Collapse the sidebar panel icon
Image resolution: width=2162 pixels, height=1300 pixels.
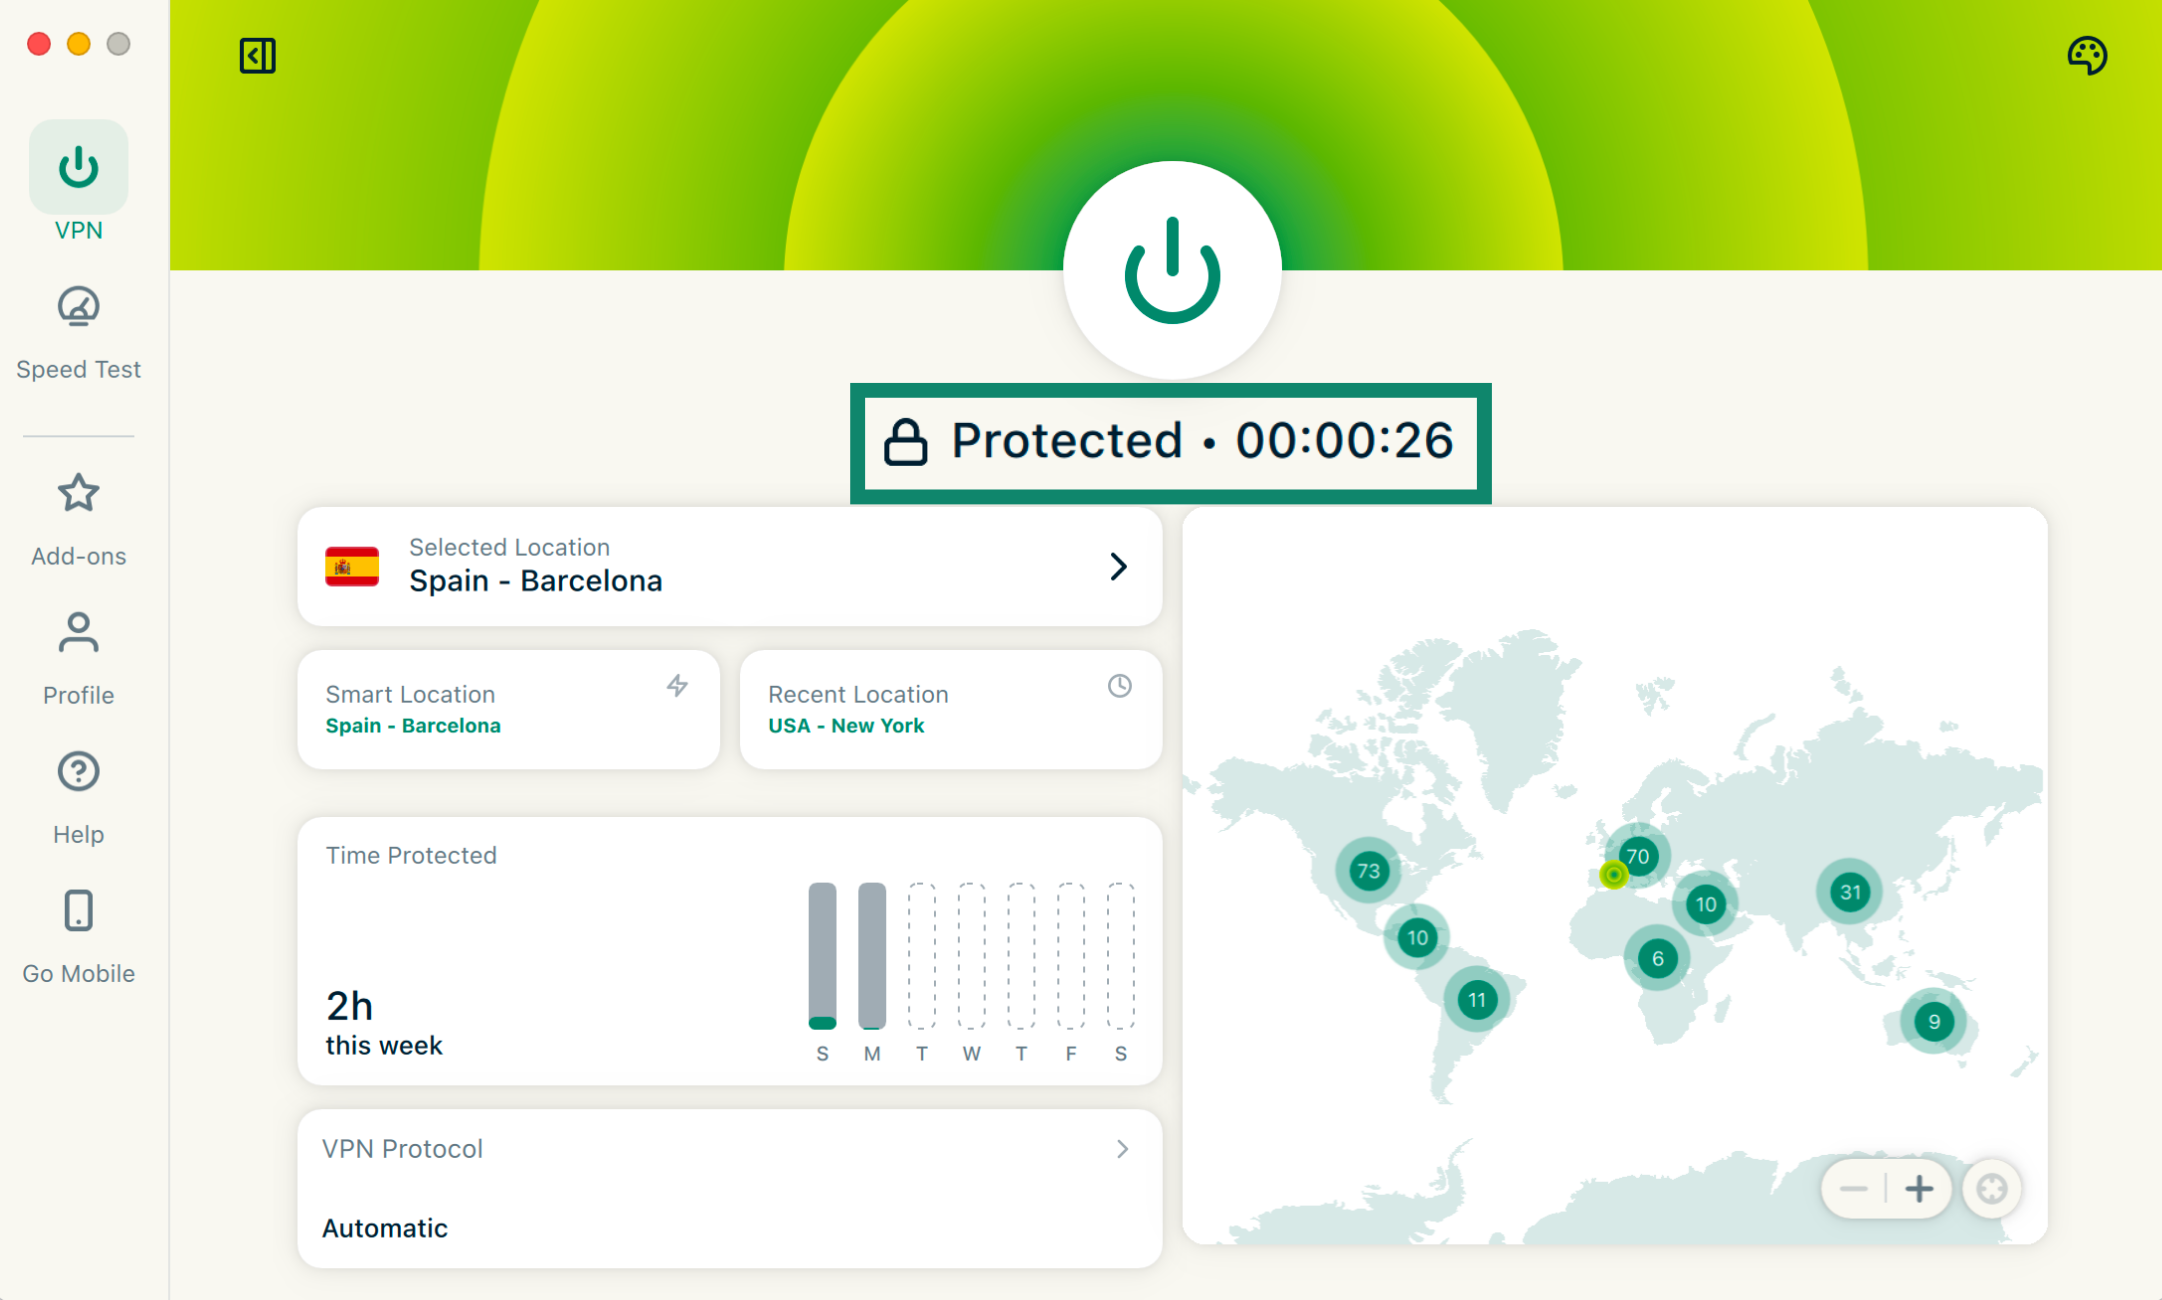click(257, 56)
